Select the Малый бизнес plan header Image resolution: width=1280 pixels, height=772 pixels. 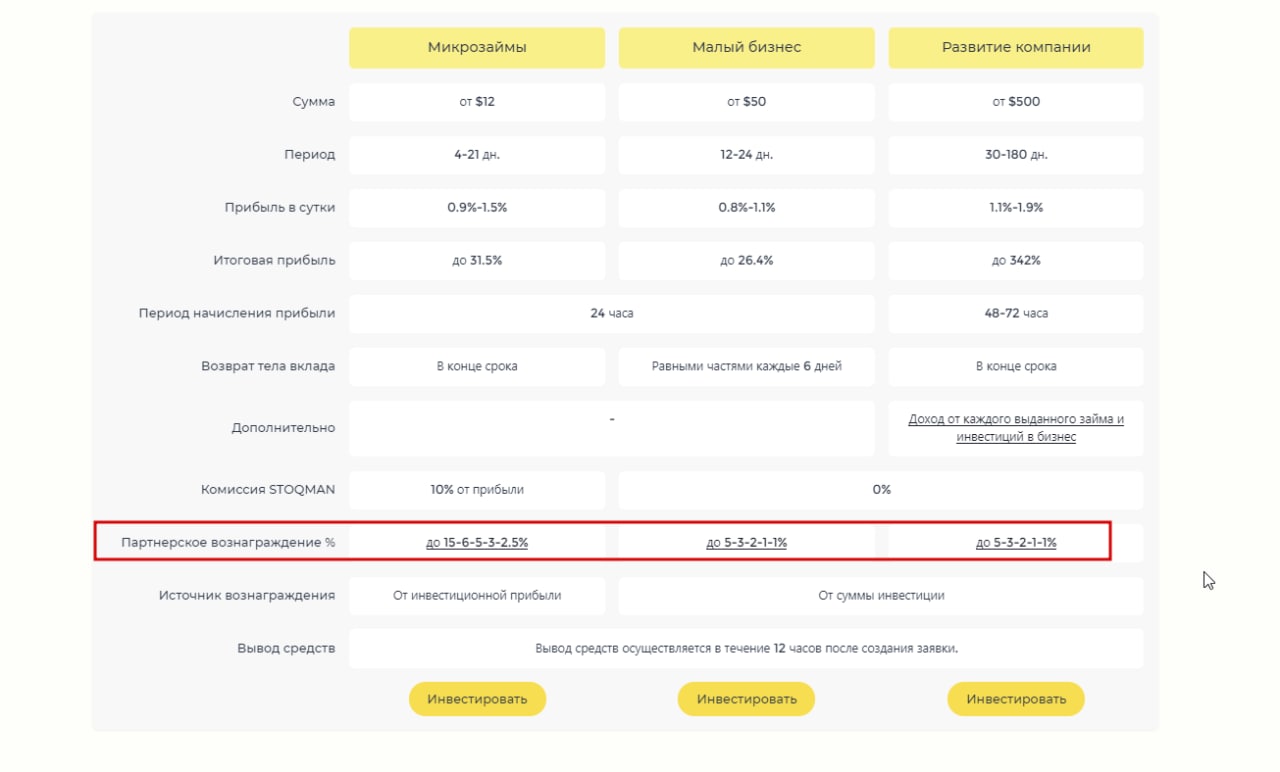(746, 47)
